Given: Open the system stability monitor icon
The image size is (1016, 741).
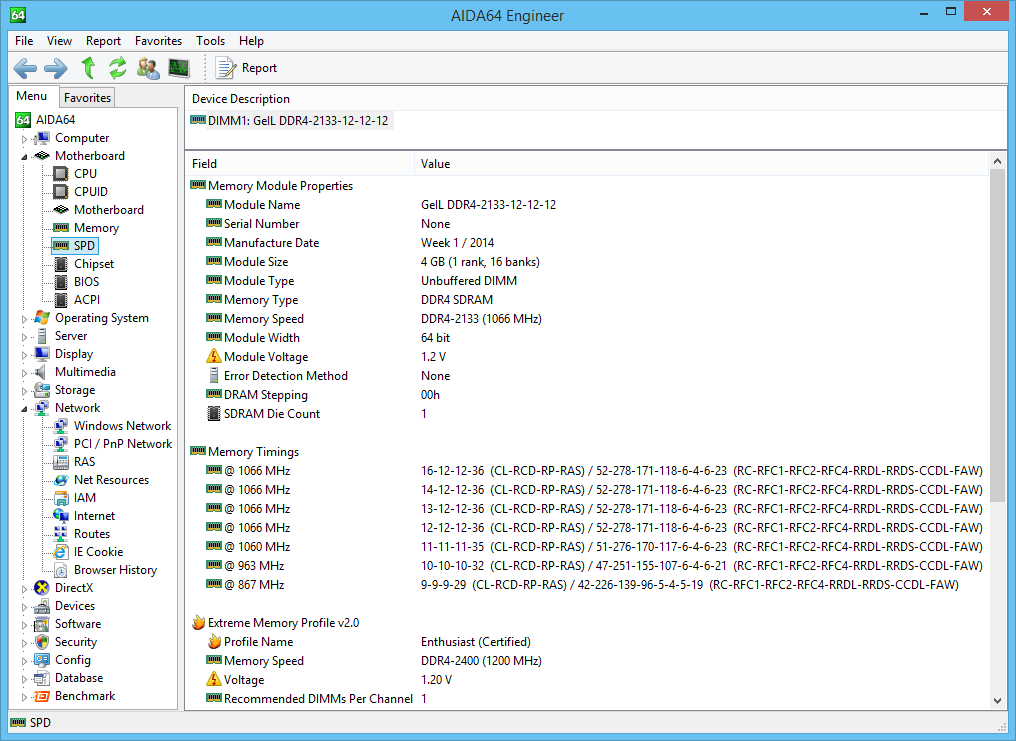Looking at the screenshot, I should click(x=179, y=67).
